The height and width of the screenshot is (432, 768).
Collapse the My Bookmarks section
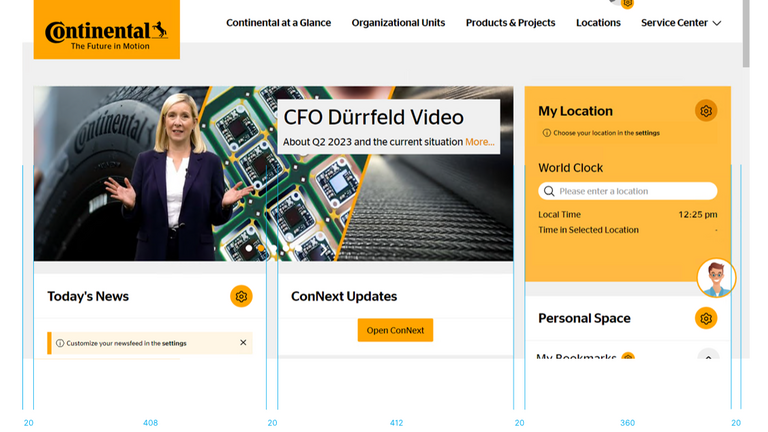click(x=708, y=356)
